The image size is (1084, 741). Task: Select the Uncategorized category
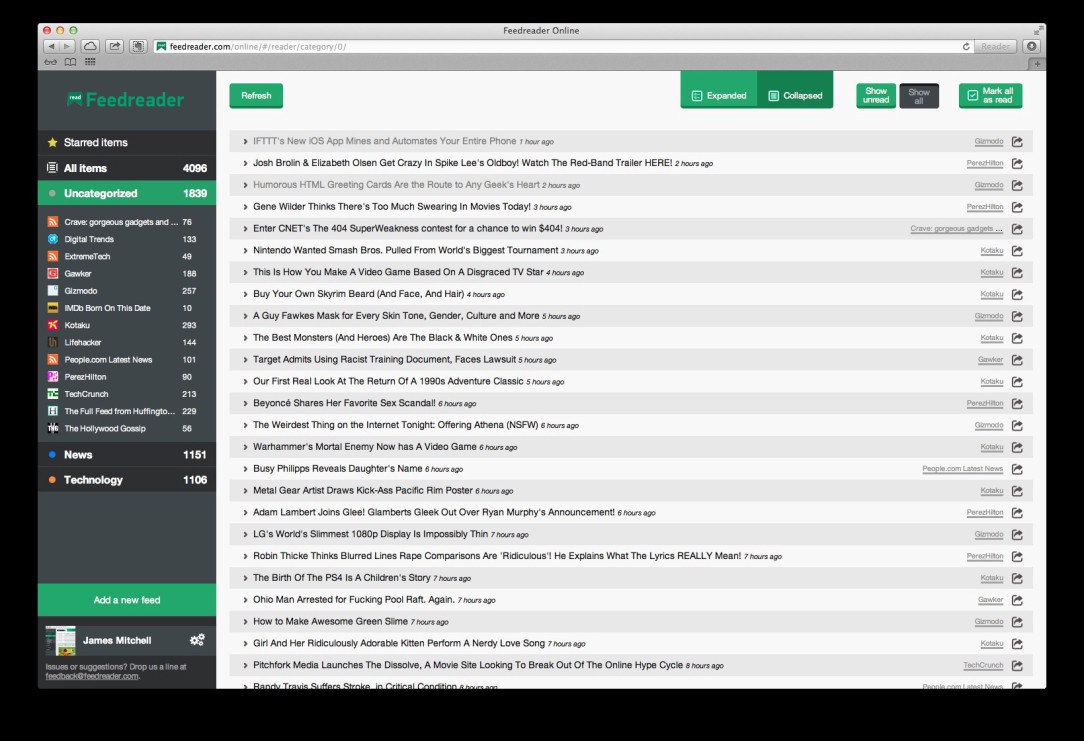(127, 194)
